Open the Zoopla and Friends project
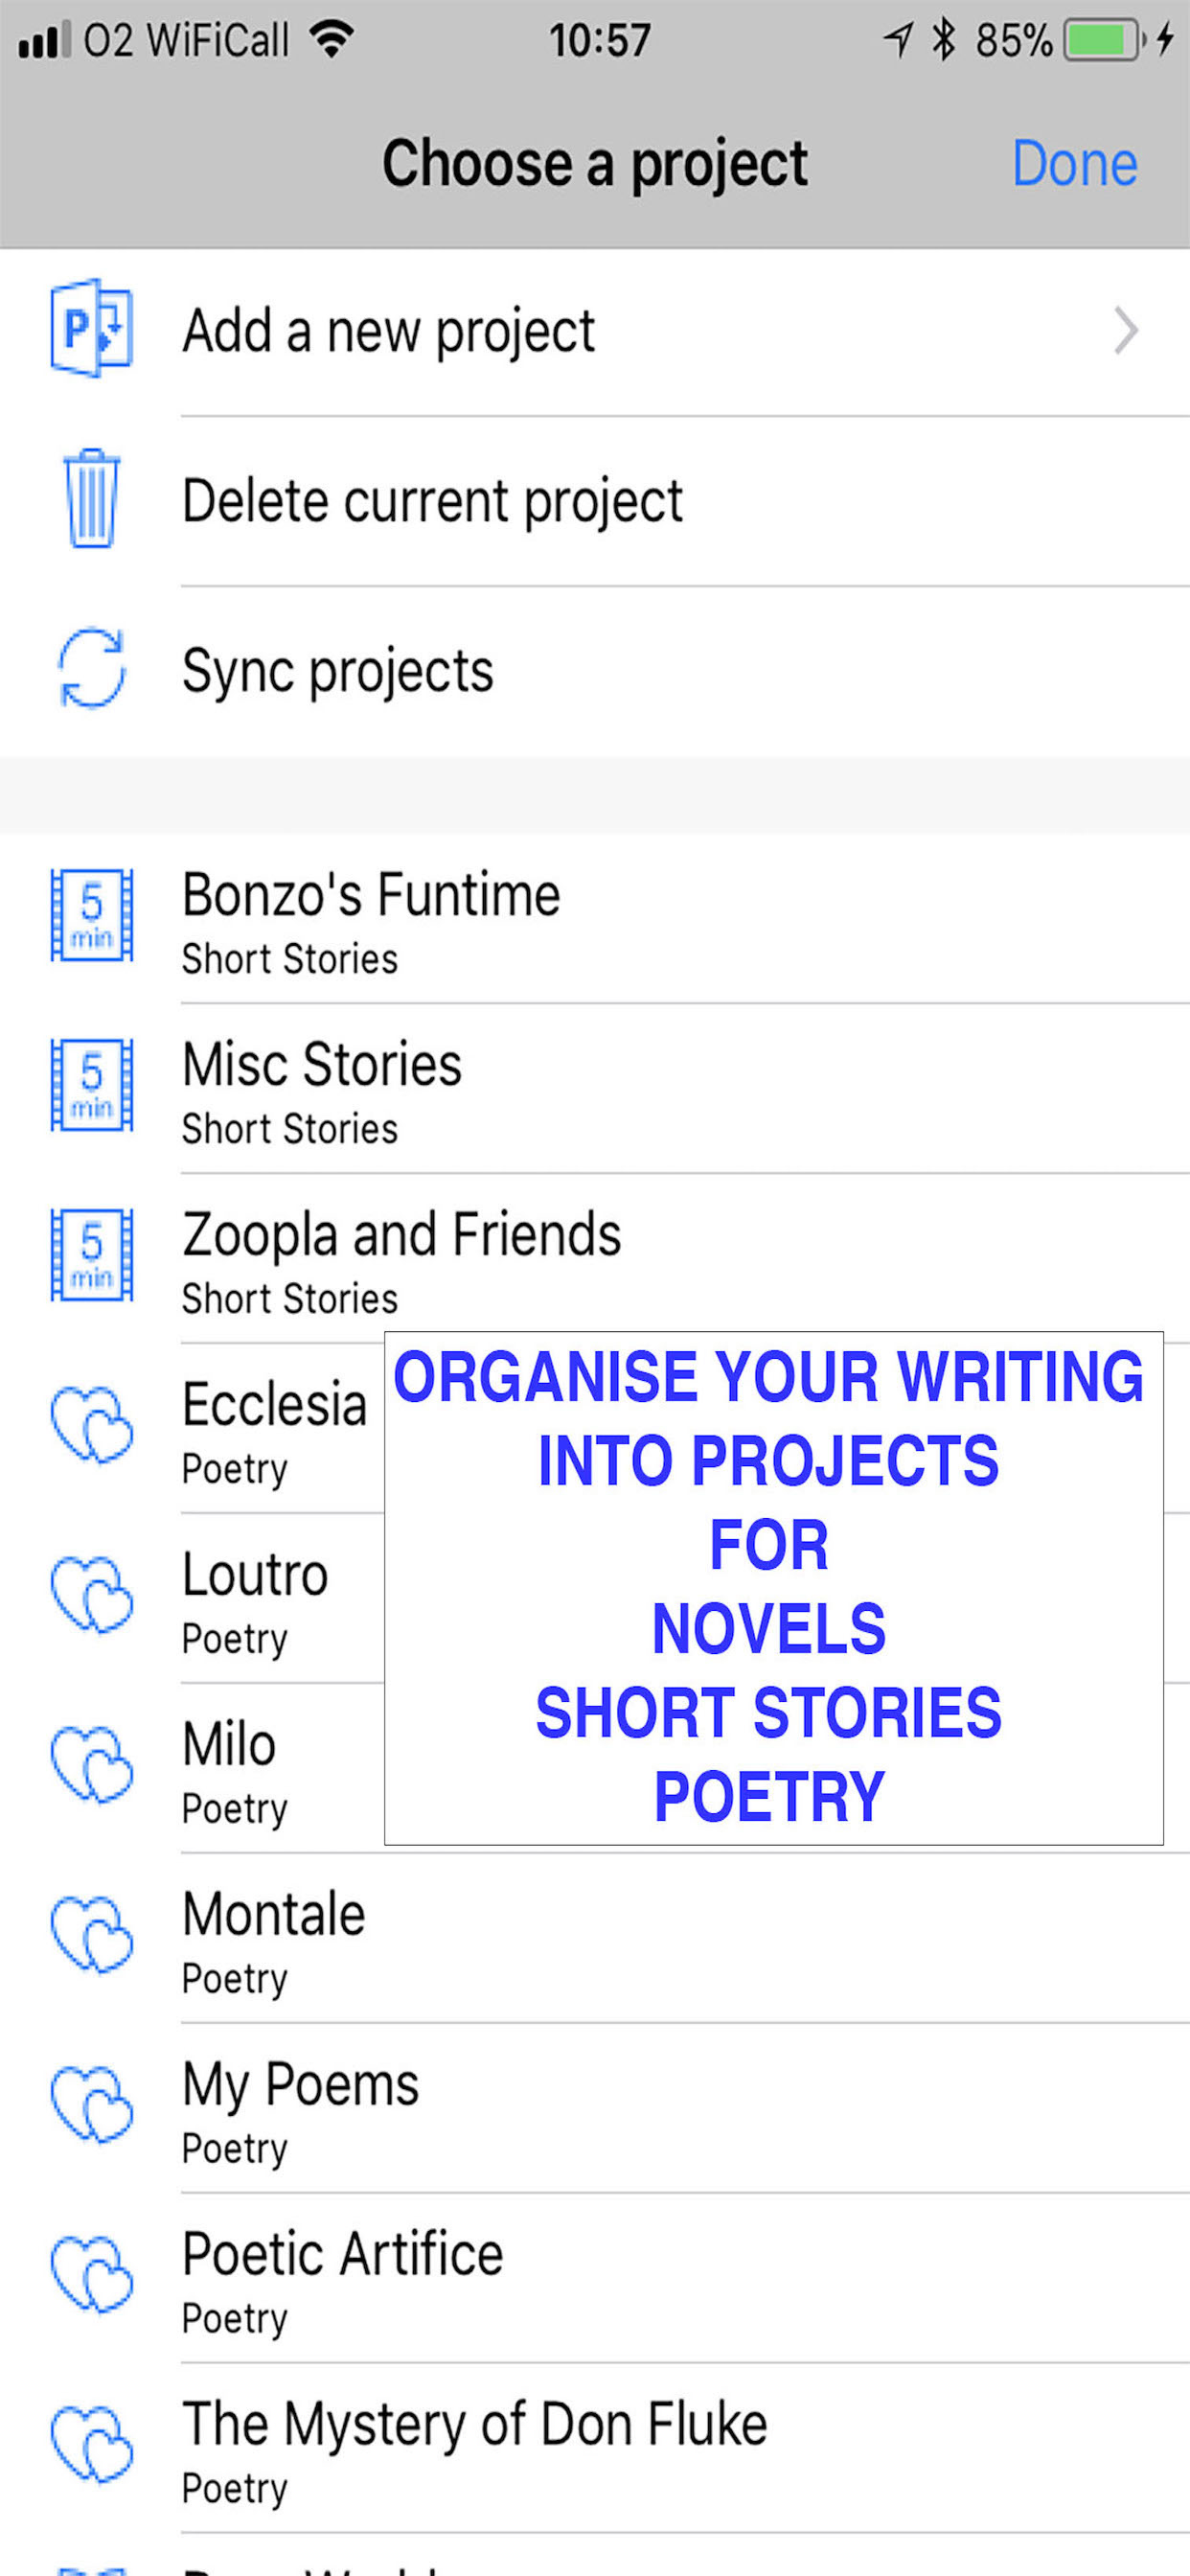Image resolution: width=1190 pixels, height=2576 pixels. pyautogui.click(x=595, y=1259)
